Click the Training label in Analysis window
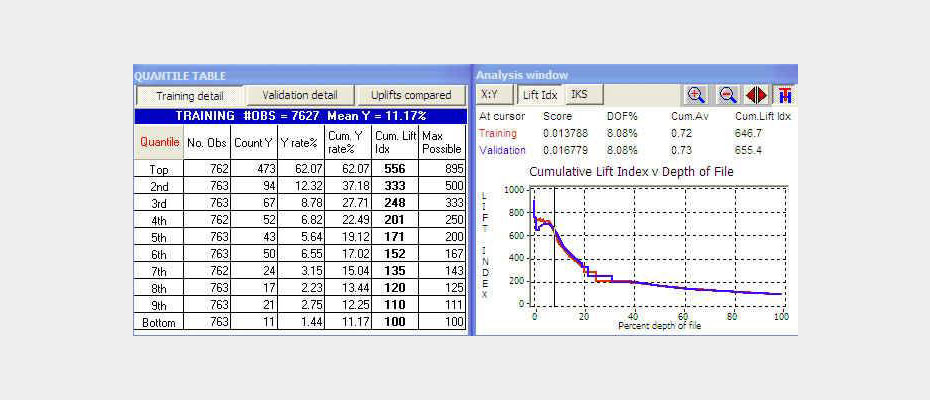The width and height of the screenshot is (930, 400). (x=498, y=134)
